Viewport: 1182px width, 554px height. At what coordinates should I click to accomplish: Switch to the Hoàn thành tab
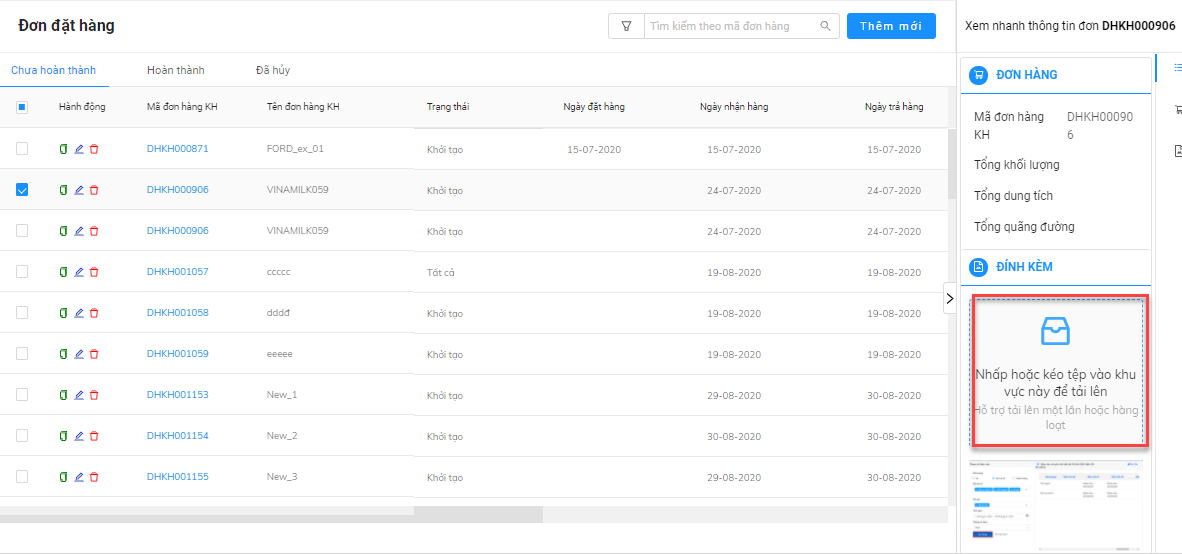coord(175,70)
